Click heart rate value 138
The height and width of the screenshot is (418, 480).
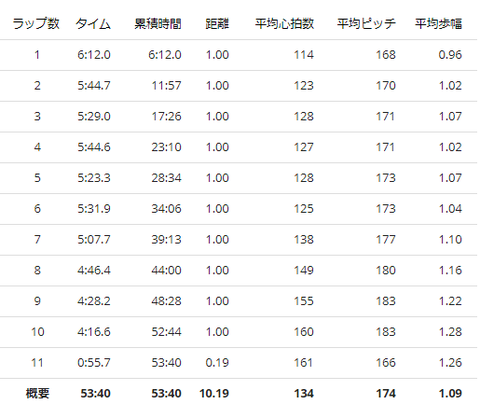pos(304,239)
